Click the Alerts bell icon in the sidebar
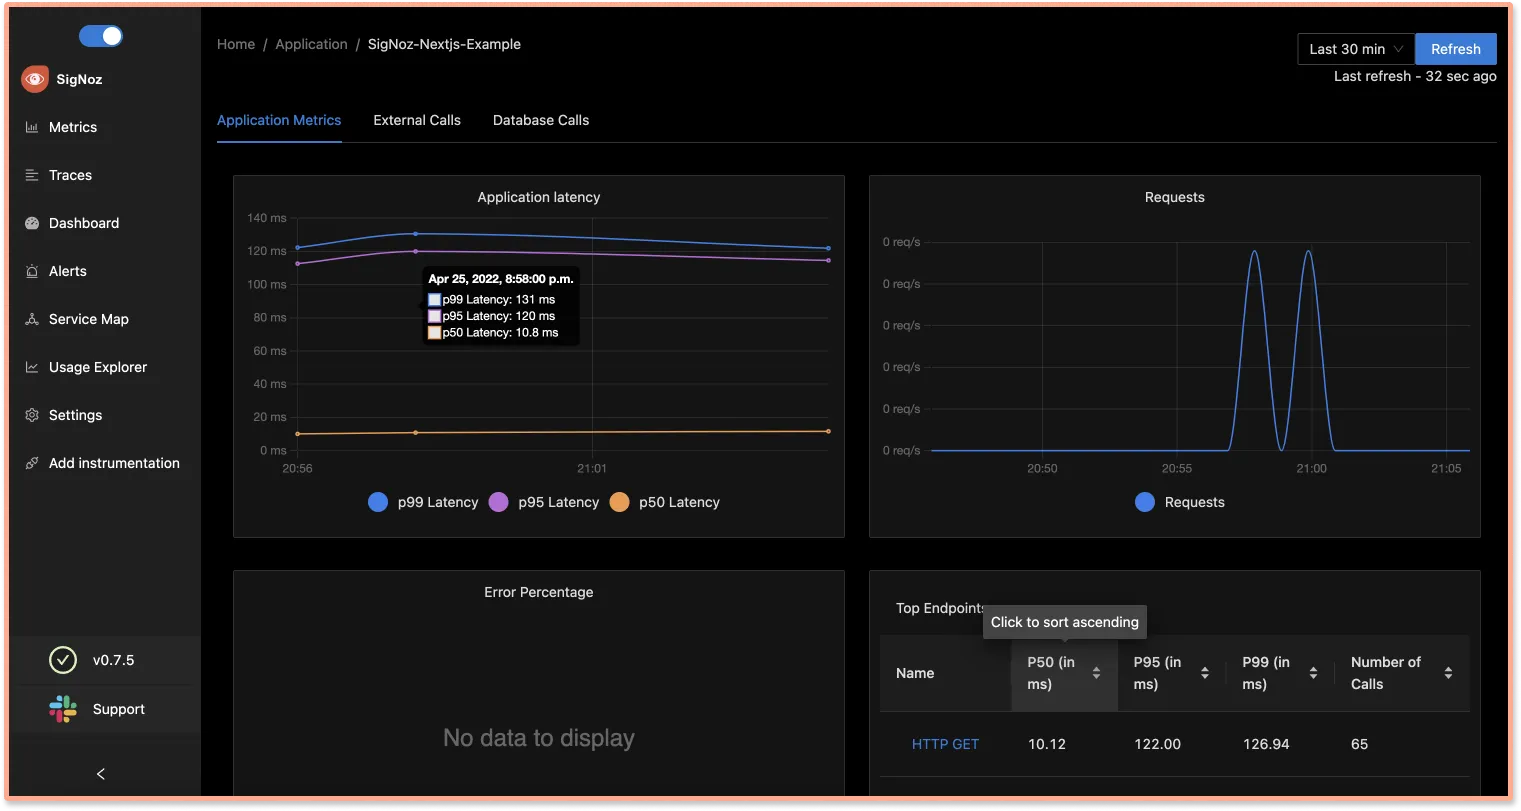 [32, 271]
